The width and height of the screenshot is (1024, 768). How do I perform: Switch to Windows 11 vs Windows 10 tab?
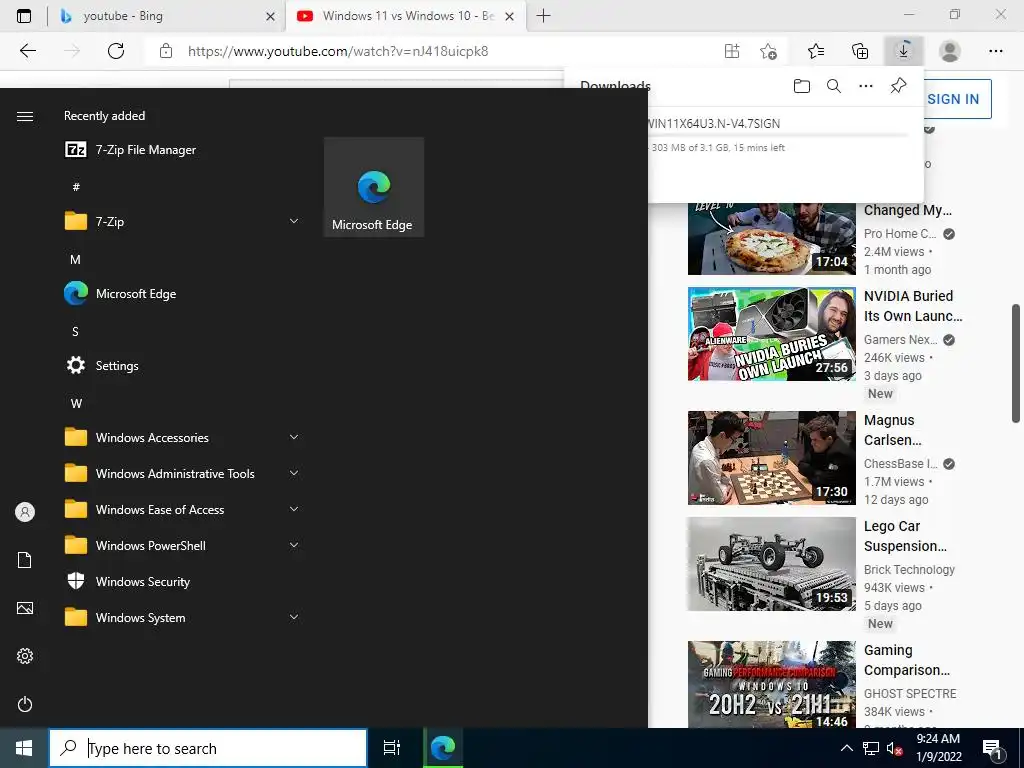pyautogui.click(x=405, y=16)
